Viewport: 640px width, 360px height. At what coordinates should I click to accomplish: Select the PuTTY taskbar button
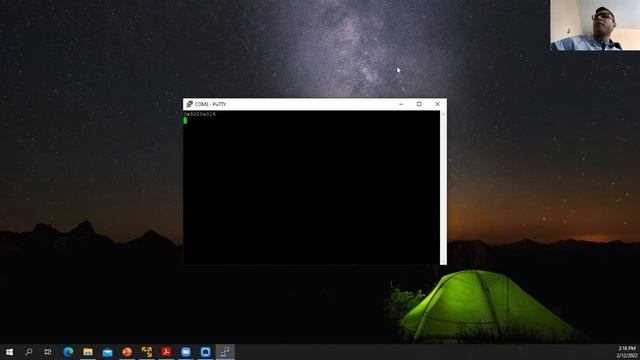point(225,351)
